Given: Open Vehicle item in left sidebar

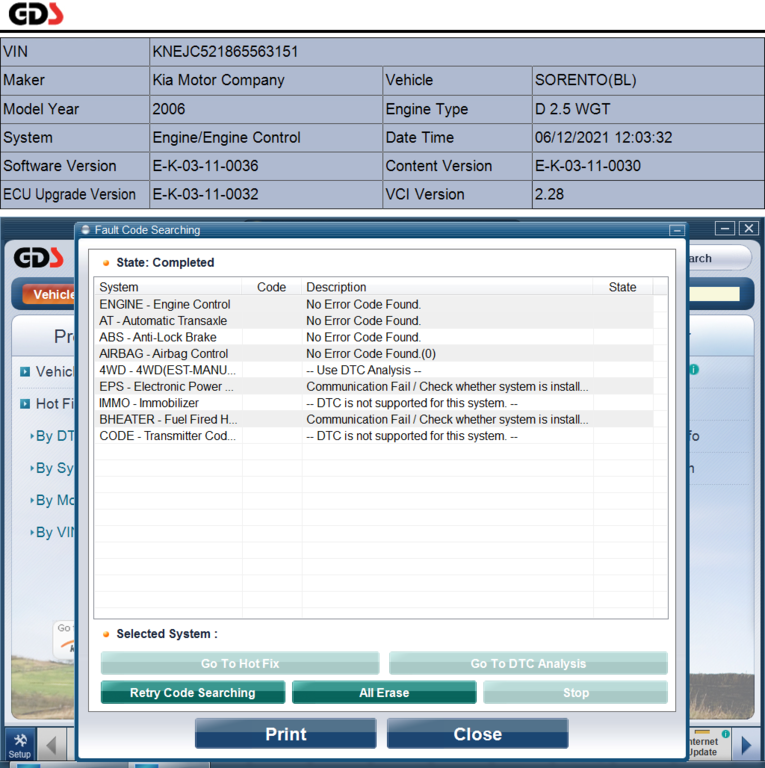Looking at the screenshot, I should point(48,372).
